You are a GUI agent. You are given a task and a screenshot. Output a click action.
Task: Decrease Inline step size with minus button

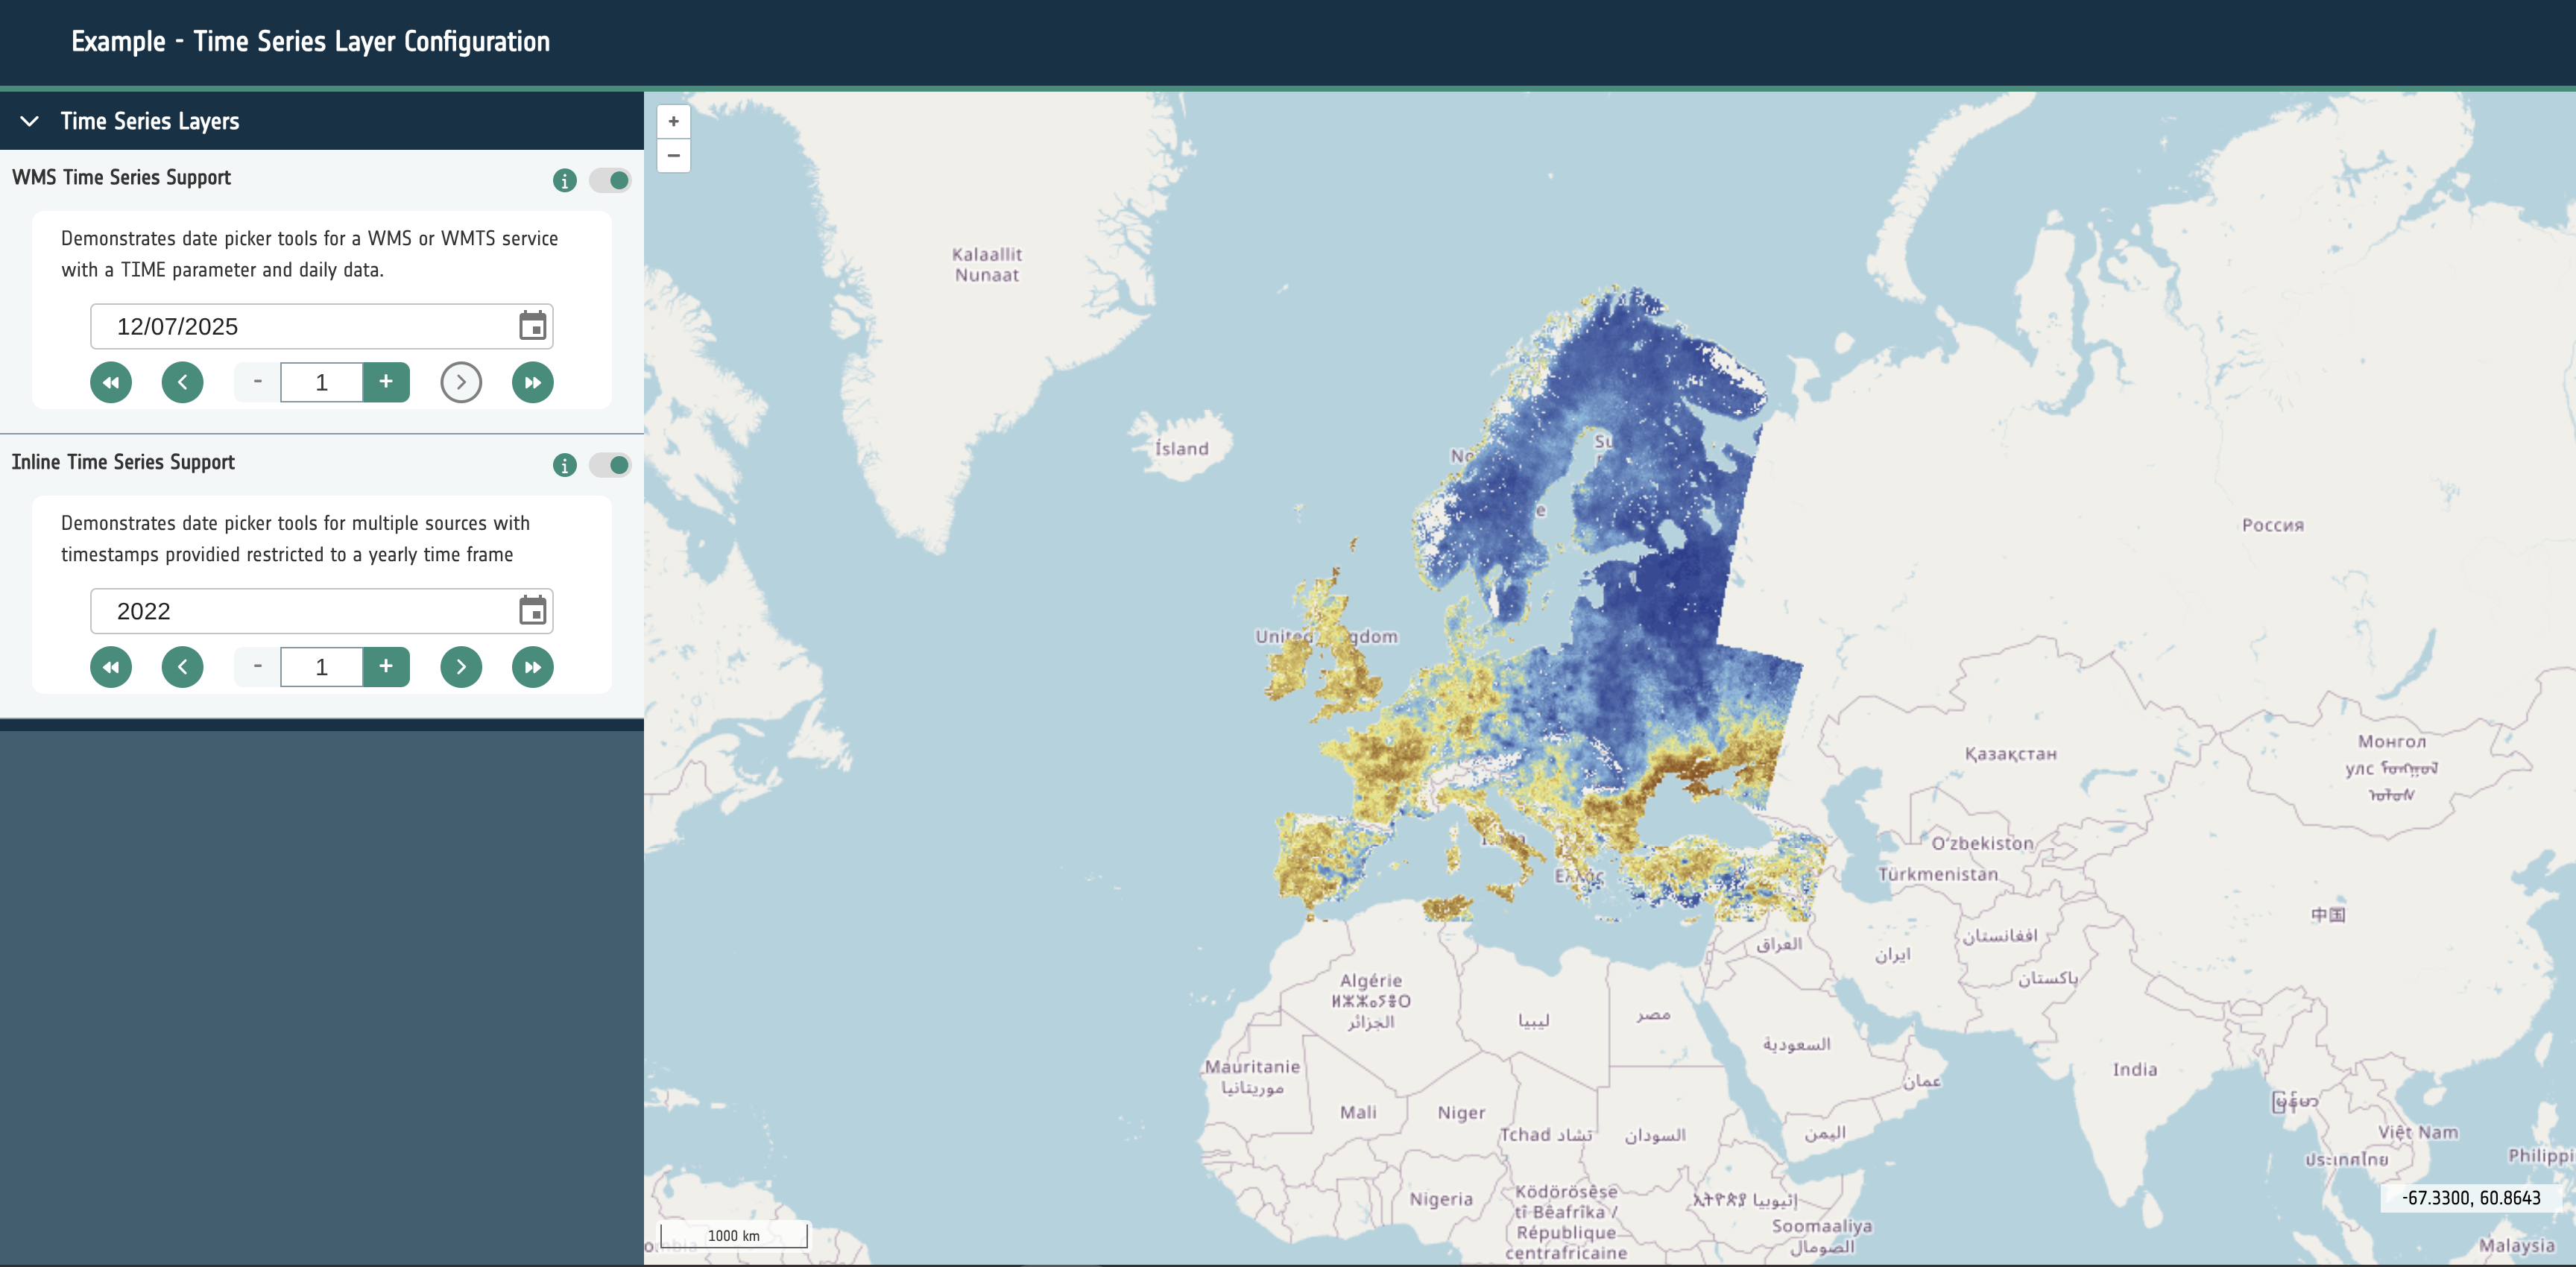tap(258, 667)
